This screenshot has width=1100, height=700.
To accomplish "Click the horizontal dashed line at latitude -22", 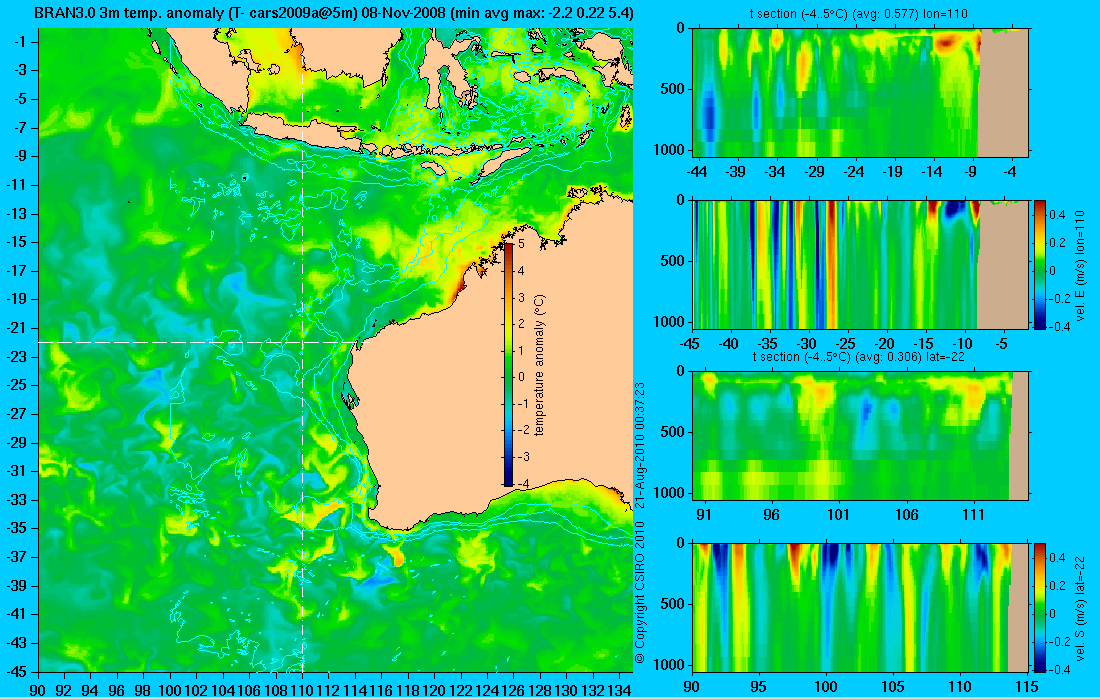I will pos(201,342).
